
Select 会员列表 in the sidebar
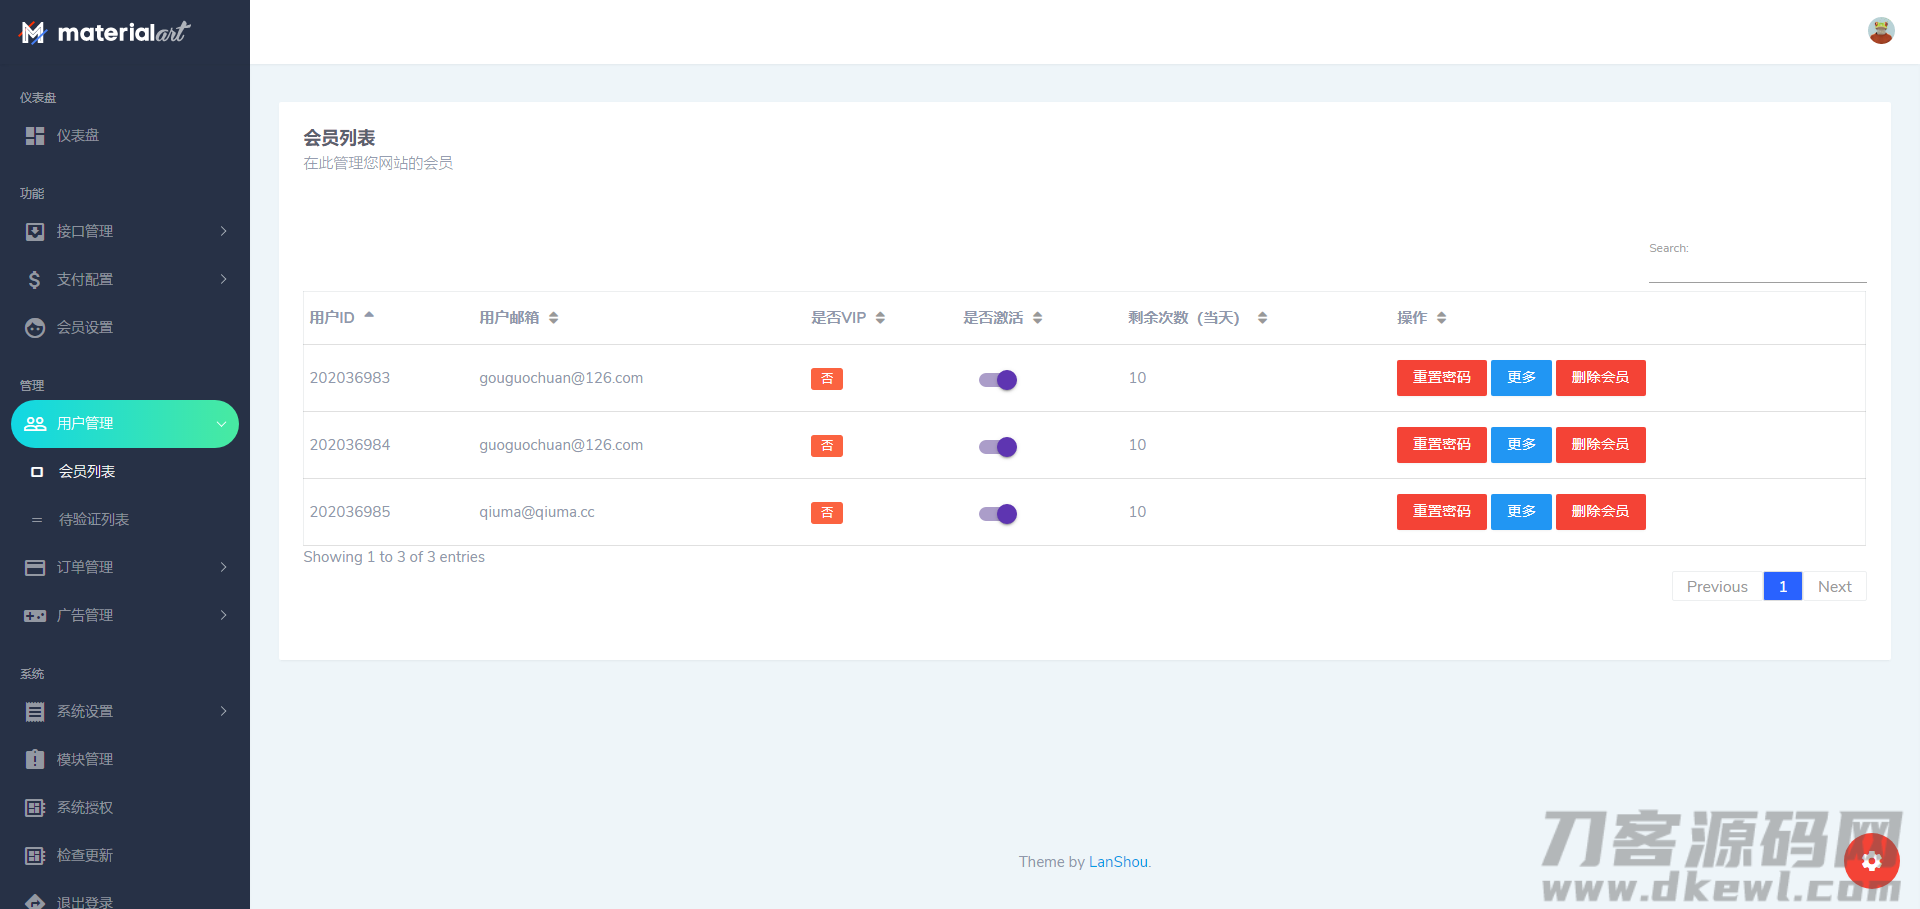click(86, 472)
